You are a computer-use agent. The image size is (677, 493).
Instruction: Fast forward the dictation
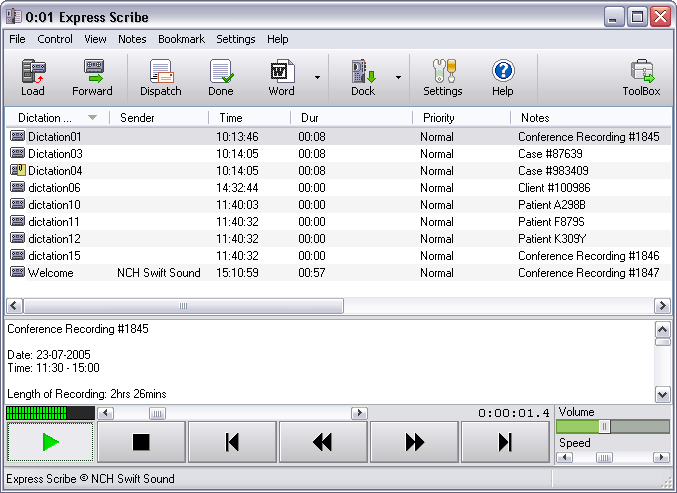[414, 442]
